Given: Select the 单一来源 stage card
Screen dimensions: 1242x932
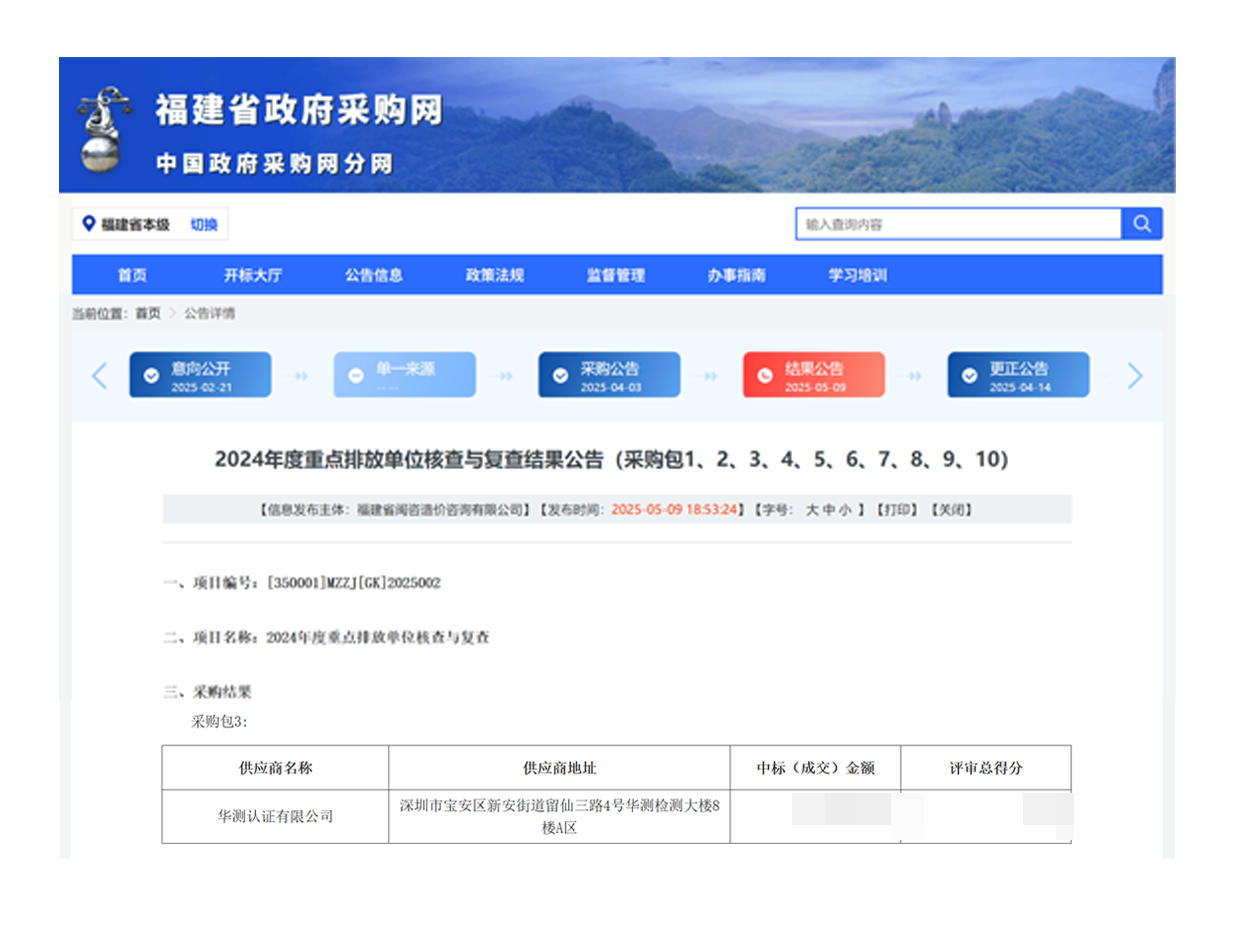Looking at the screenshot, I should (x=405, y=375).
